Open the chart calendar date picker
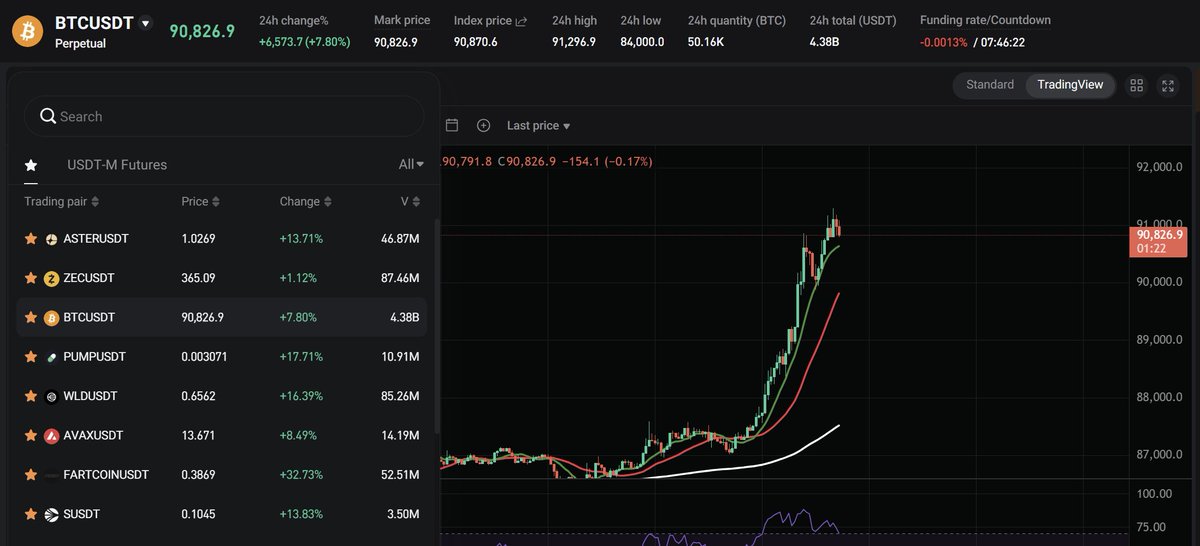This screenshot has height=546, width=1200. [452, 125]
